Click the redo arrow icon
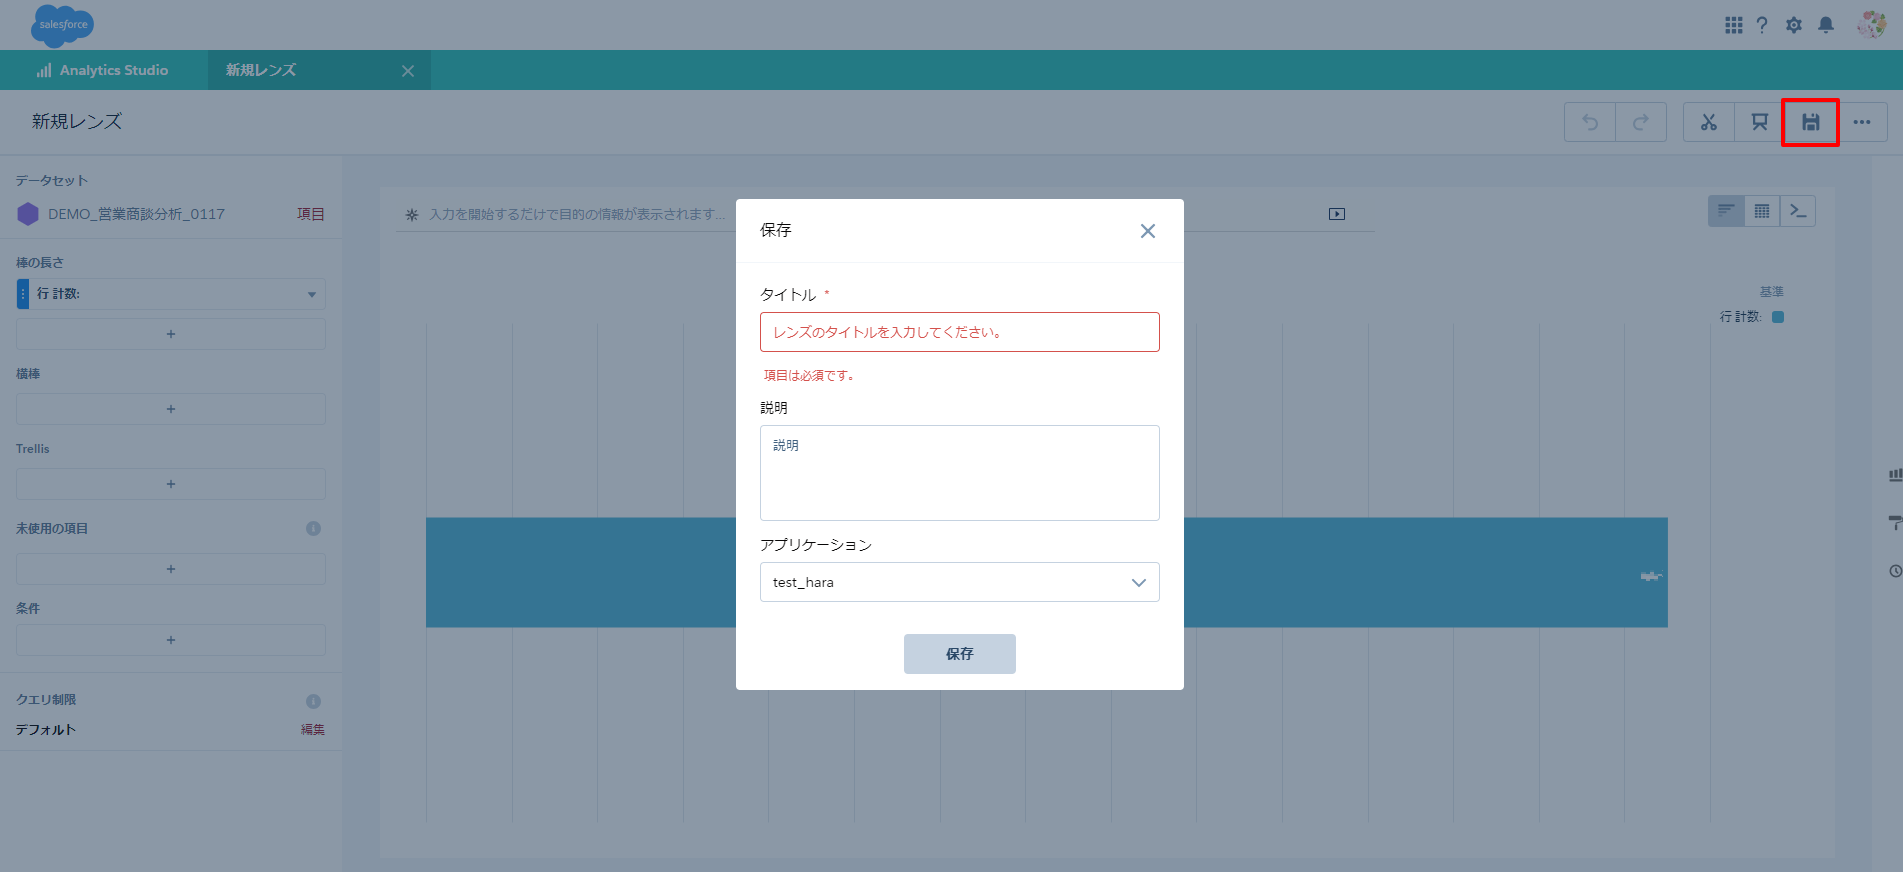This screenshot has height=872, width=1903. tap(1640, 122)
